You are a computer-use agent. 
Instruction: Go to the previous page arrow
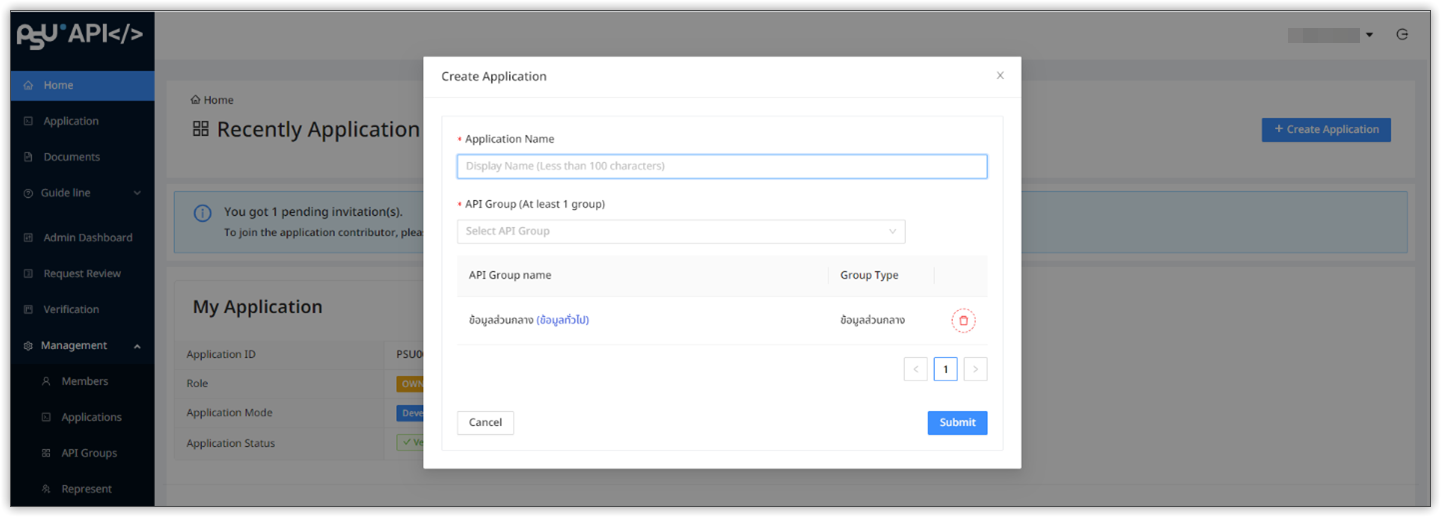tap(915, 369)
